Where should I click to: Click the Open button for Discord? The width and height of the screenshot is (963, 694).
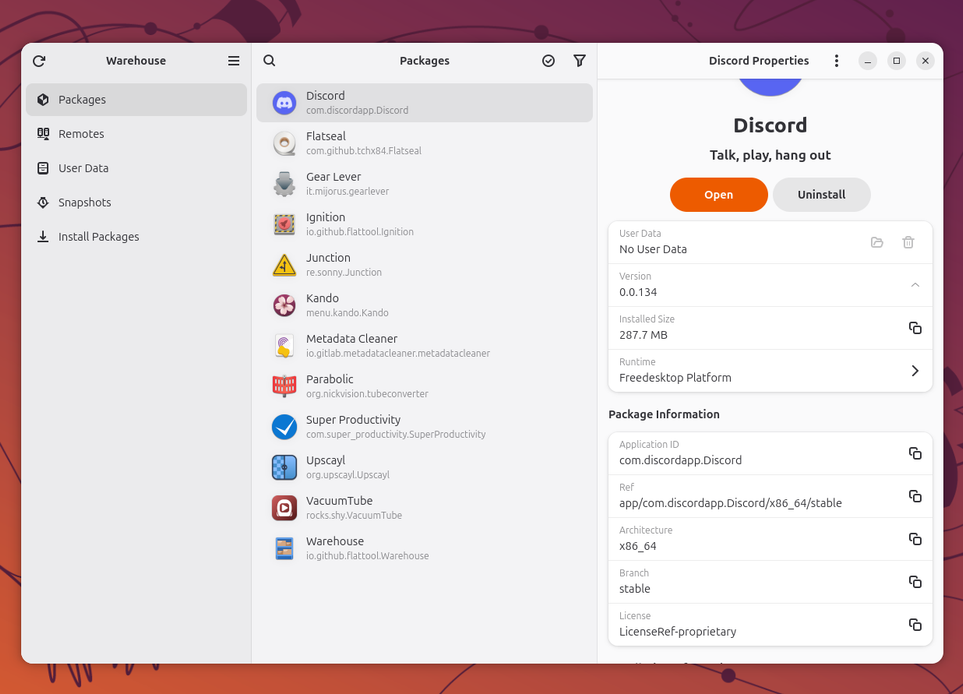click(719, 195)
